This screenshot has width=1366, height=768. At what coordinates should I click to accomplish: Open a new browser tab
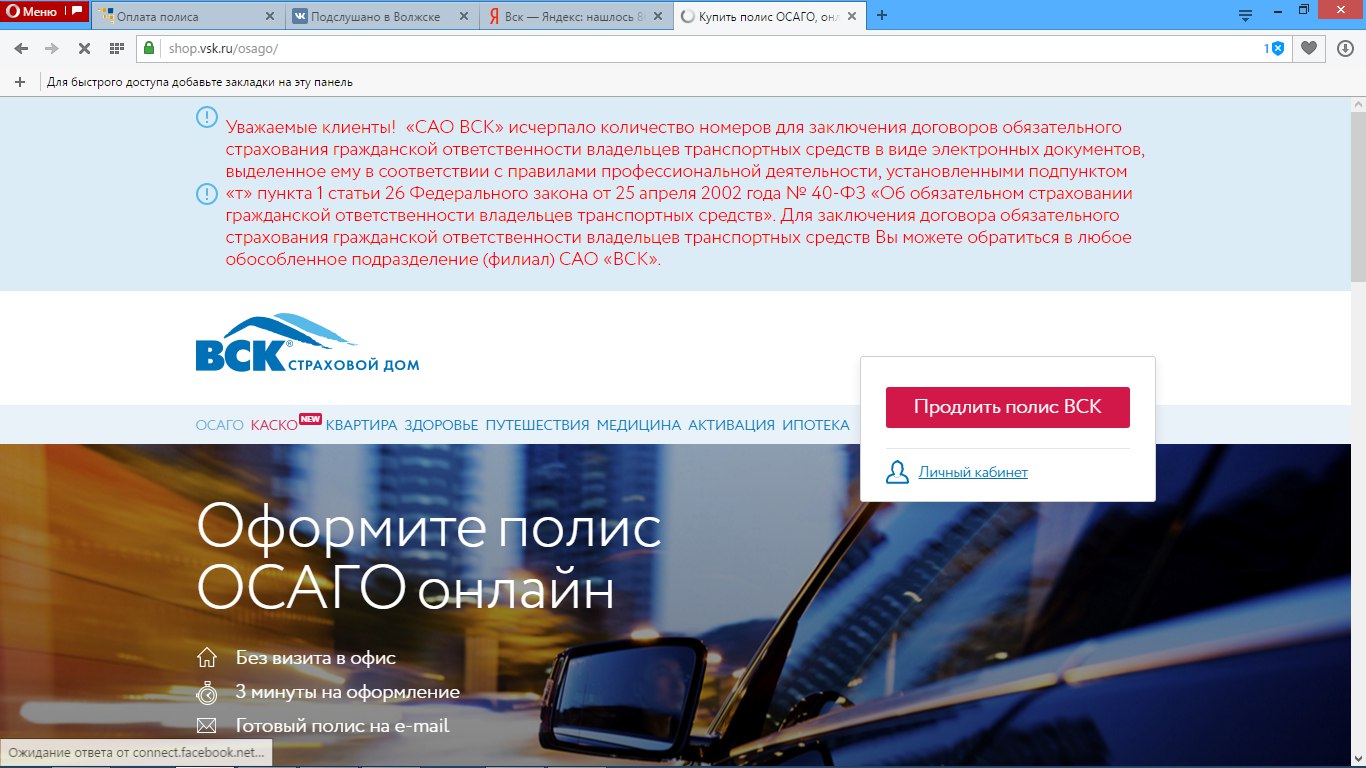point(881,16)
